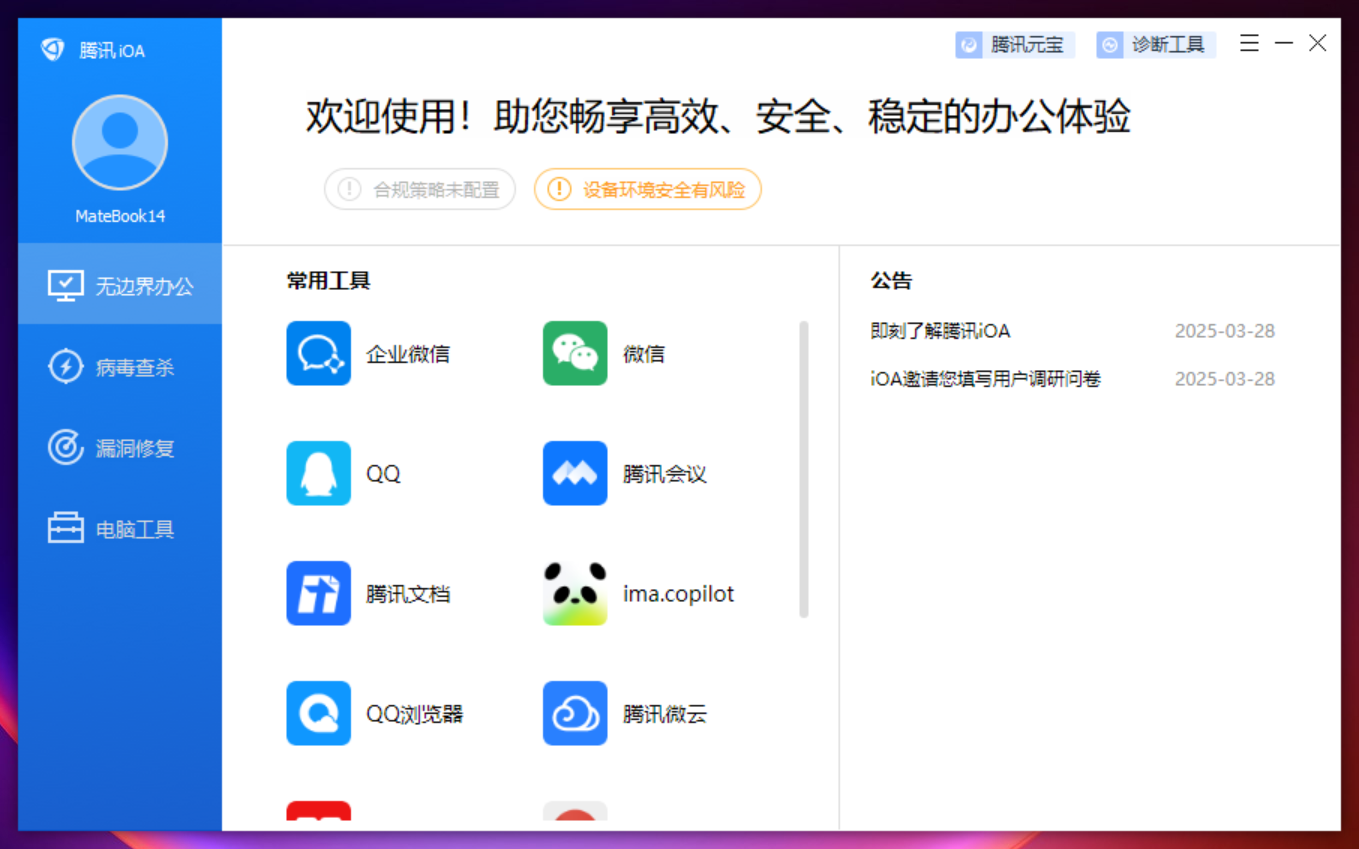Click the 企业微信 label text
Viewport: 1359px width, 849px height.
[408, 354]
